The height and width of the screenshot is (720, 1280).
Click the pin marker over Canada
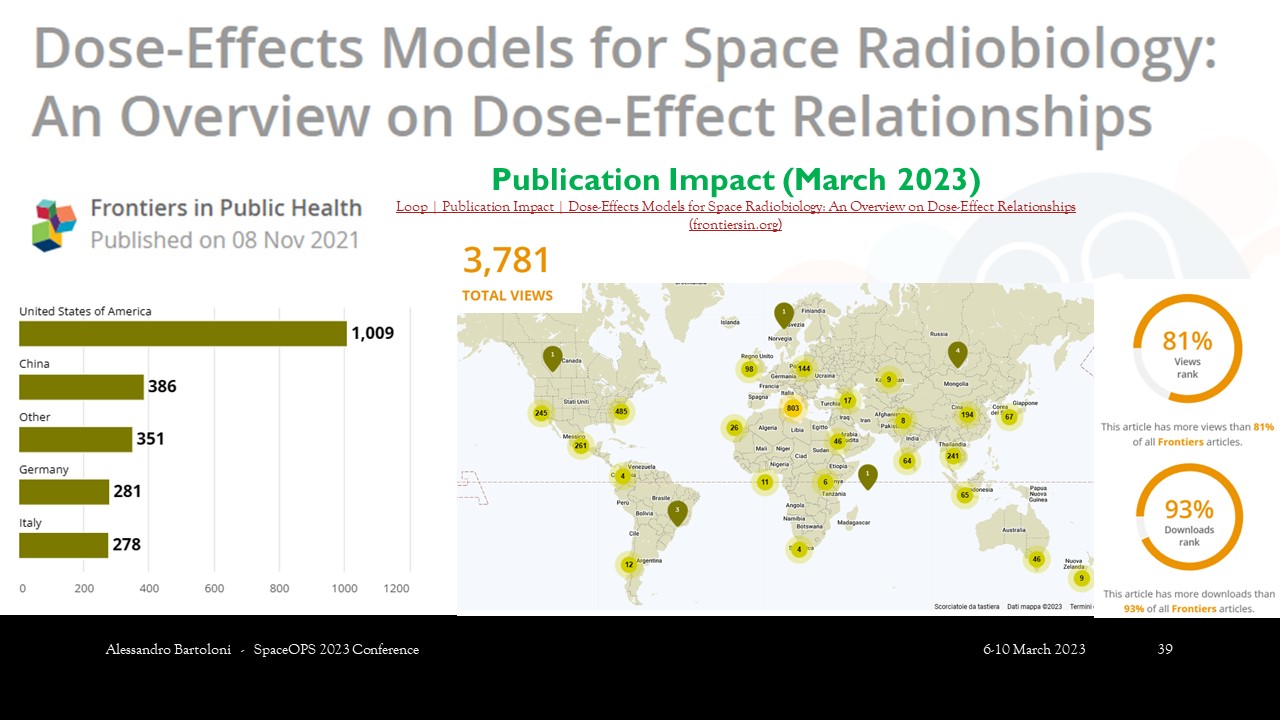[x=552, y=358]
